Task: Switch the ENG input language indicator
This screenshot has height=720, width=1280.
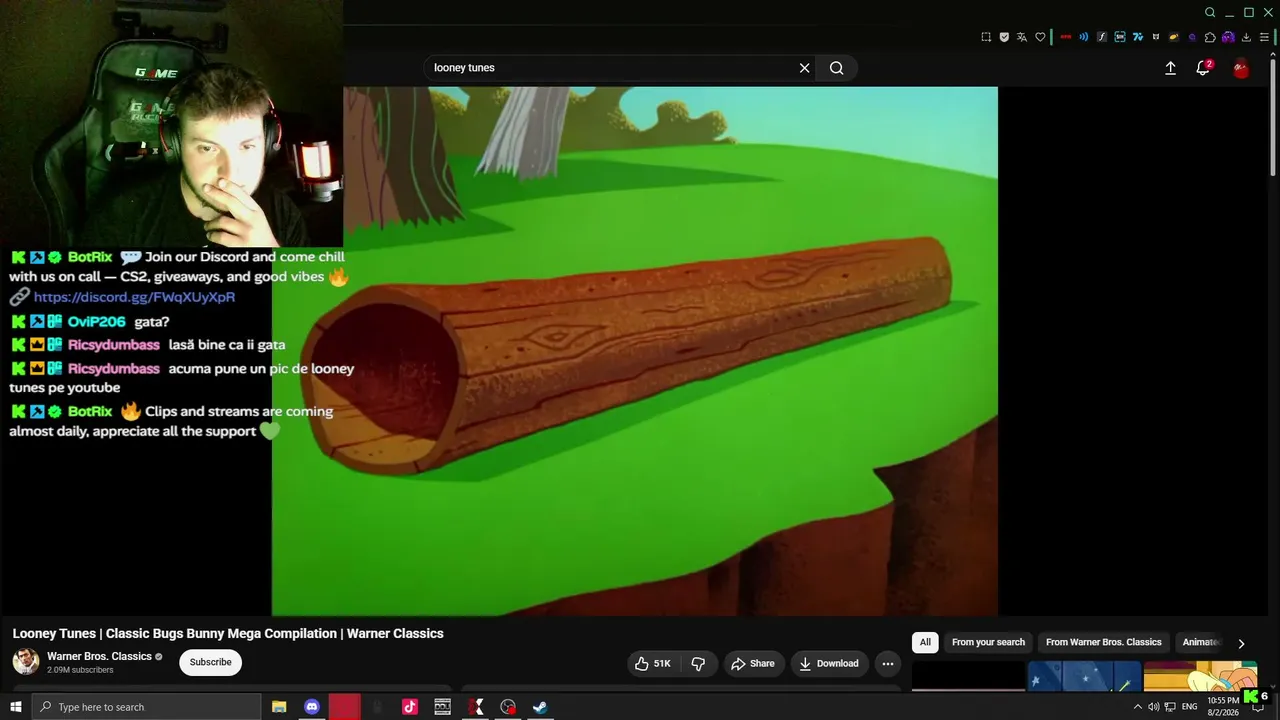Action: coord(1190,707)
